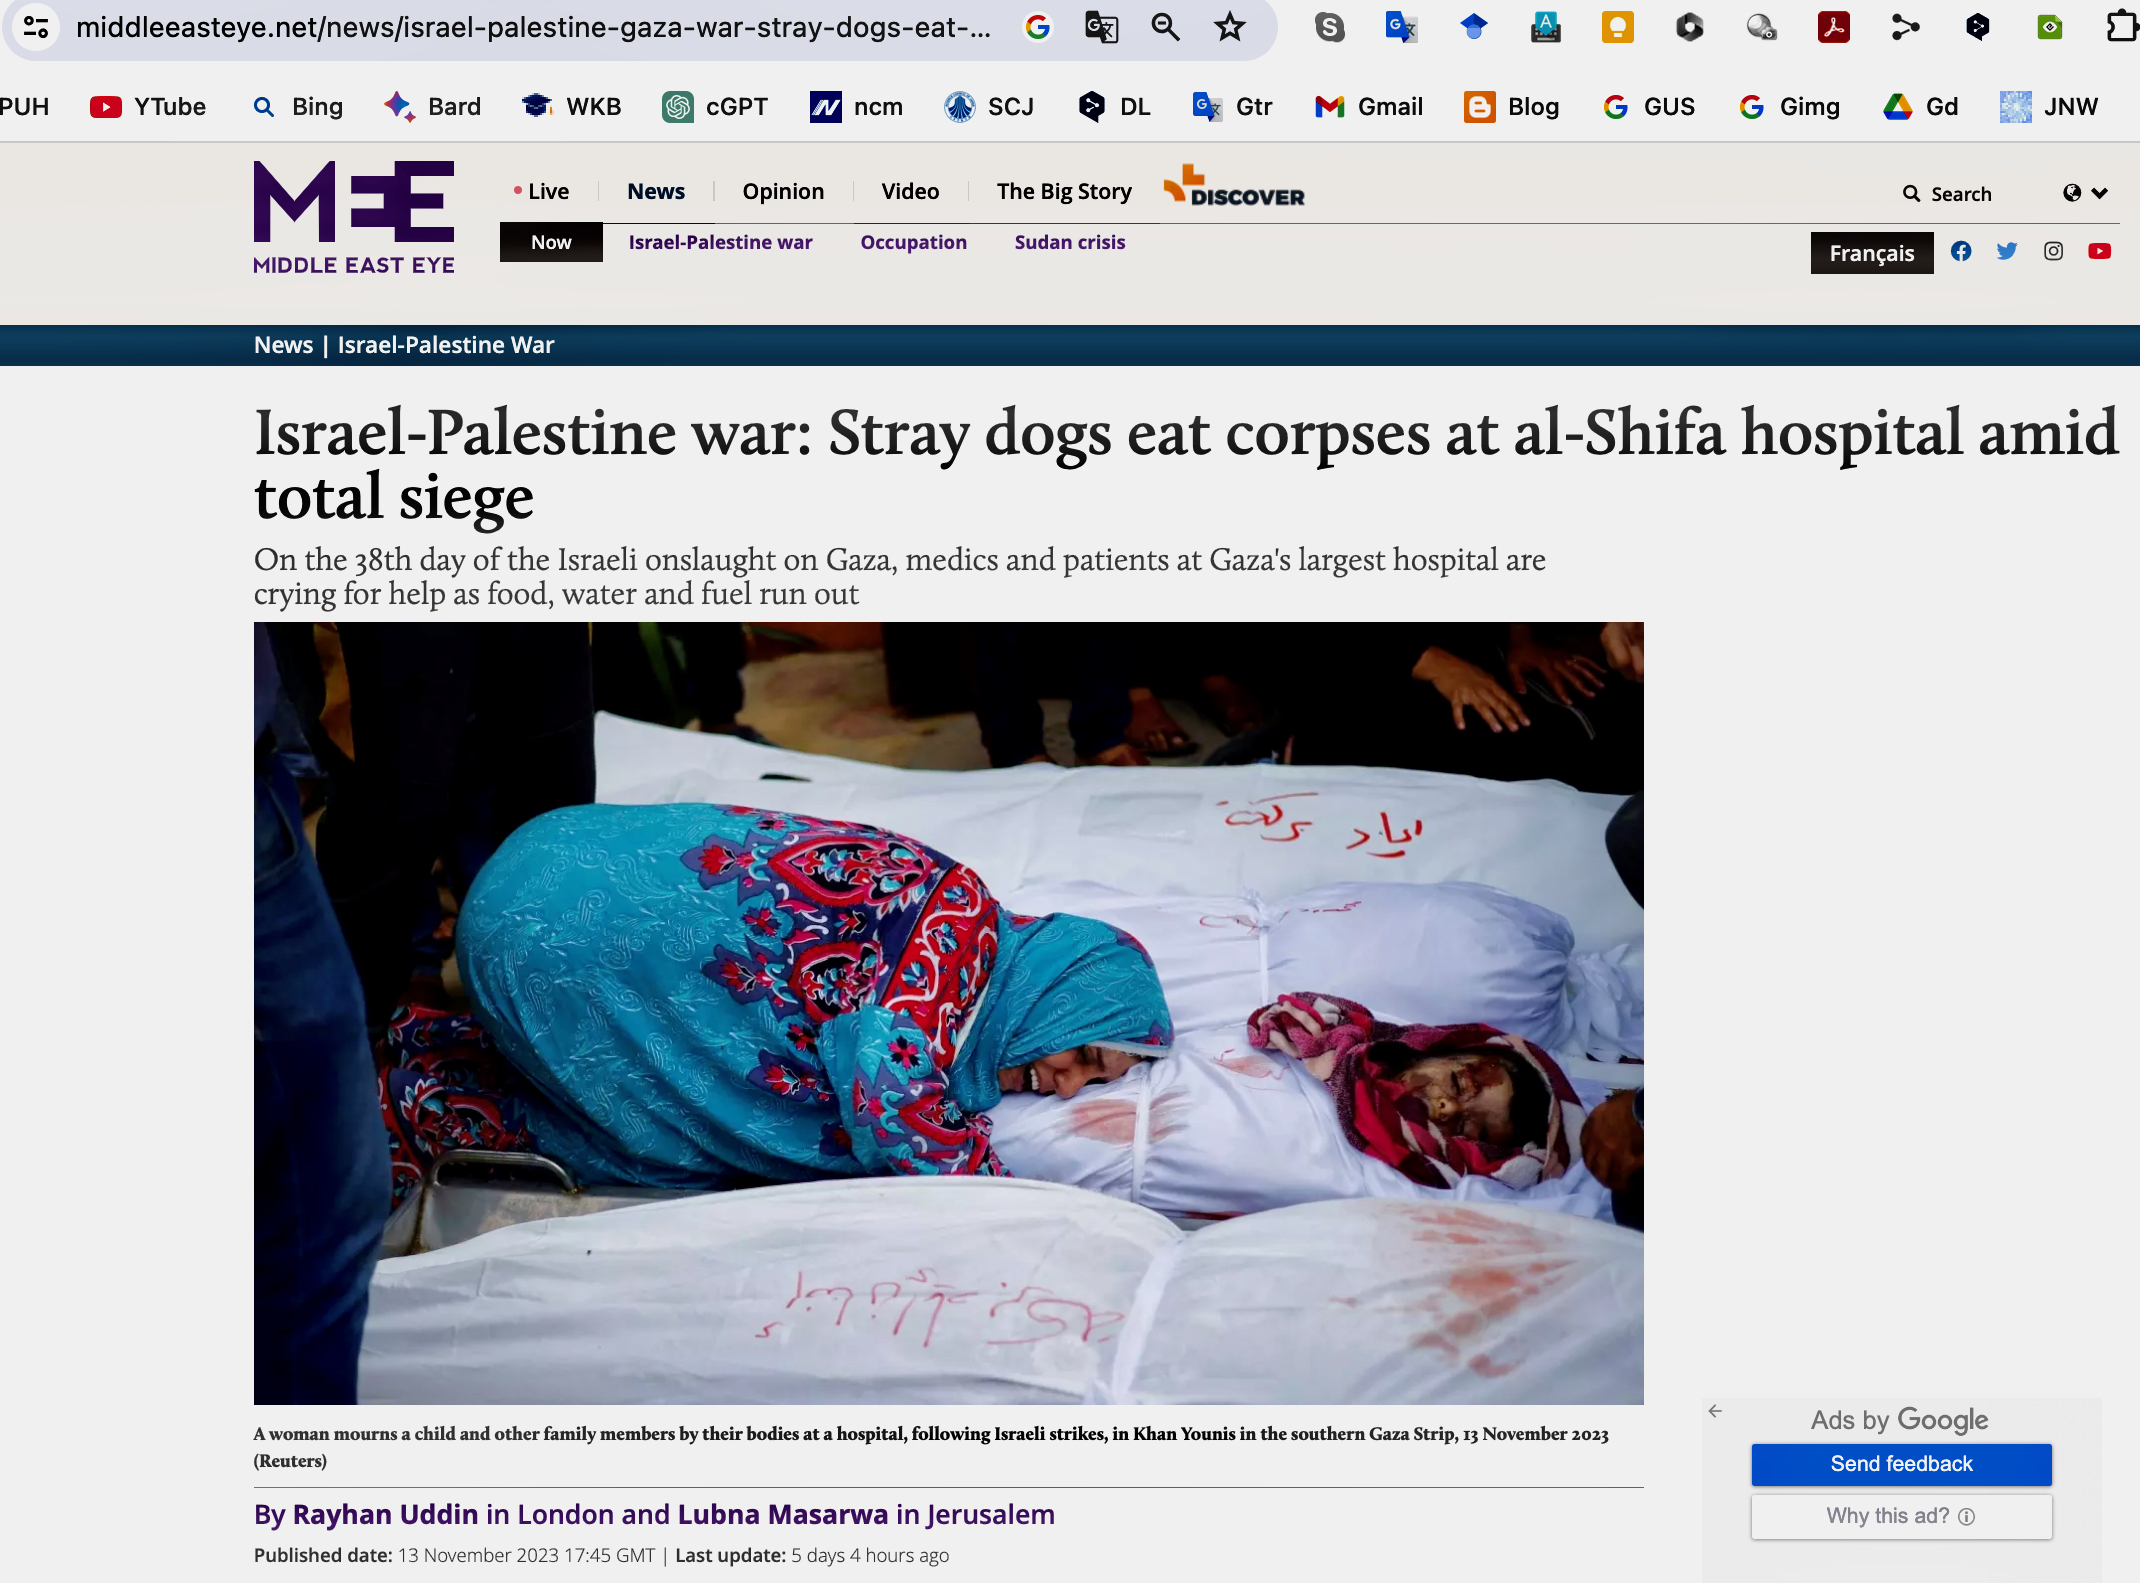Click the Send feedback ad button

[x=1901, y=1464]
